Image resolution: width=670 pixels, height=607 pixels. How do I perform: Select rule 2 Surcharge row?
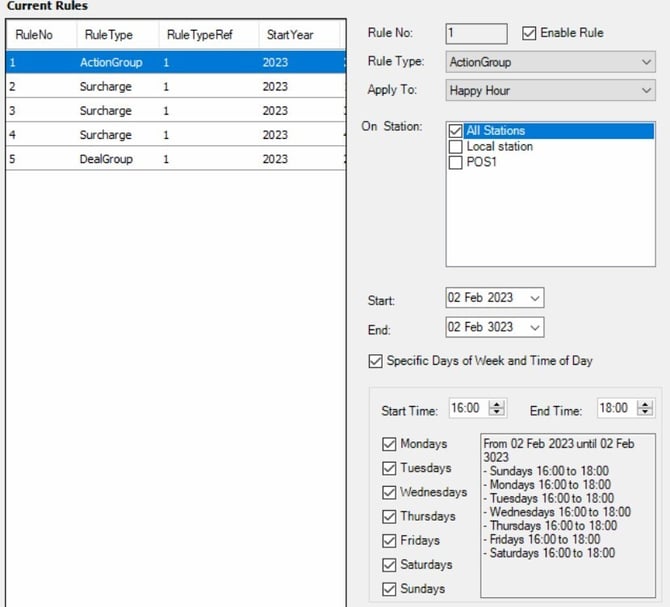coord(176,87)
